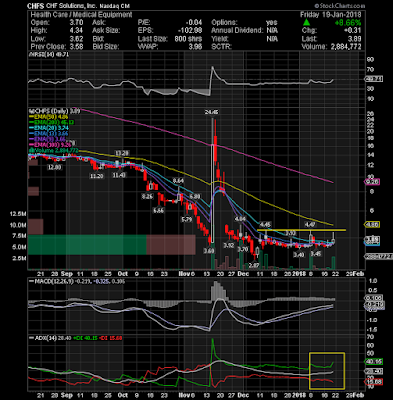
Task: Select the yellow EMA(50) legend entry
Action: pos(49,117)
